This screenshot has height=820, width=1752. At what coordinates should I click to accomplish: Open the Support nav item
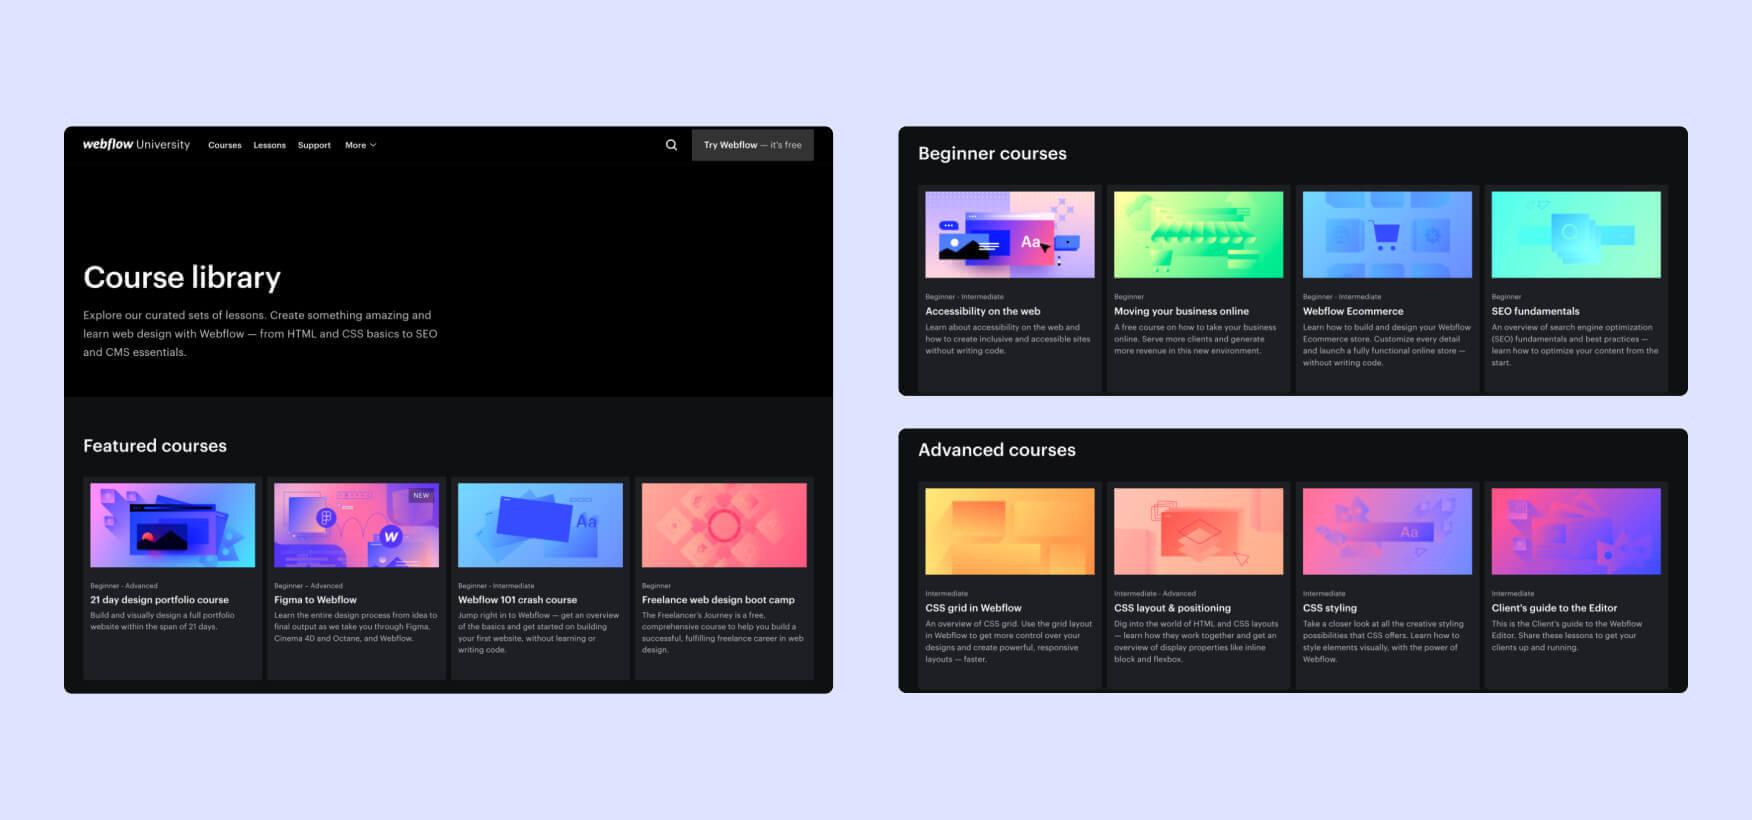click(314, 145)
